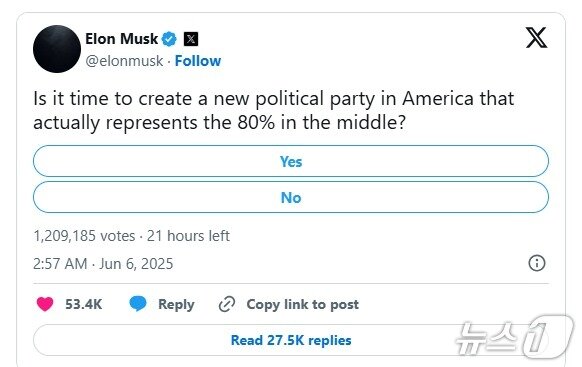Vote Yes in the poll
The height and width of the screenshot is (367, 582).
click(291, 161)
